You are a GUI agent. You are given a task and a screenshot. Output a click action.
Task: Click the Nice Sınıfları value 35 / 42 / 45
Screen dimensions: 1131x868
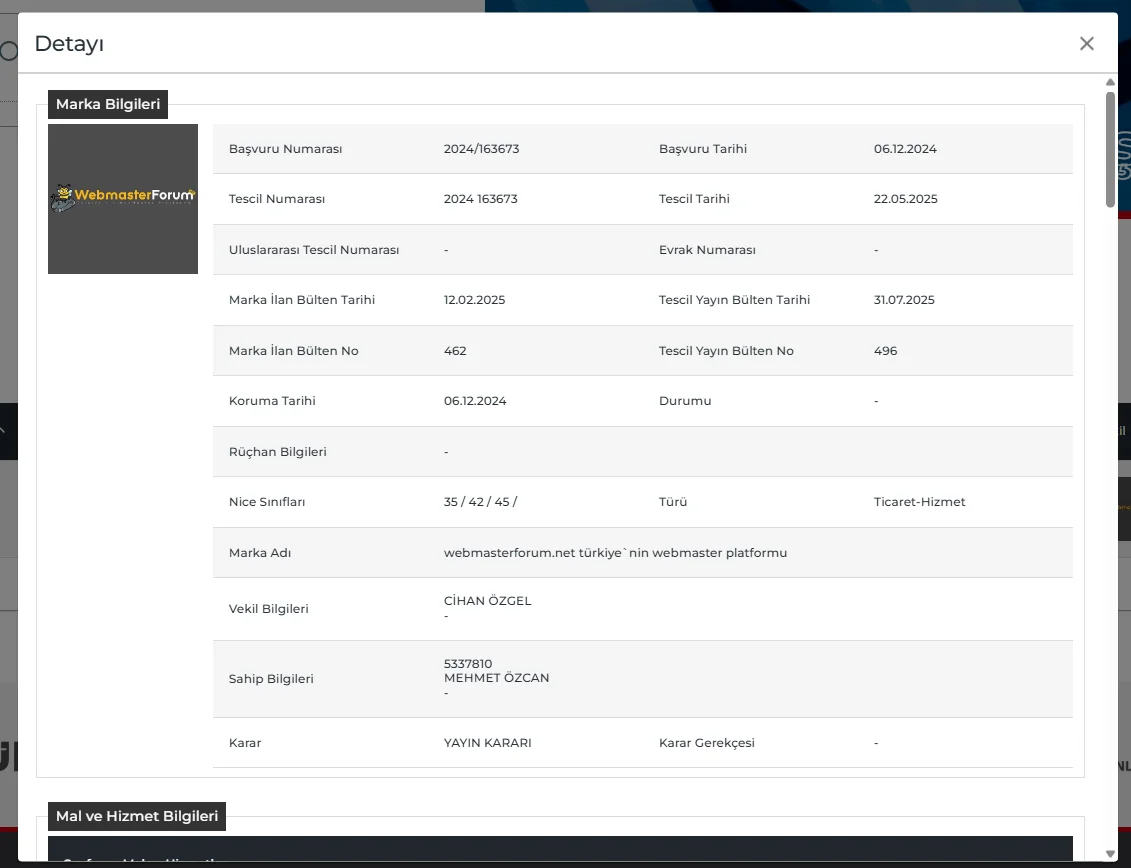coord(480,502)
